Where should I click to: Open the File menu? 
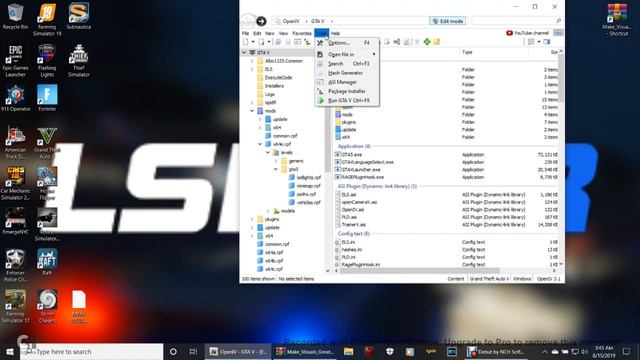coord(245,33)
